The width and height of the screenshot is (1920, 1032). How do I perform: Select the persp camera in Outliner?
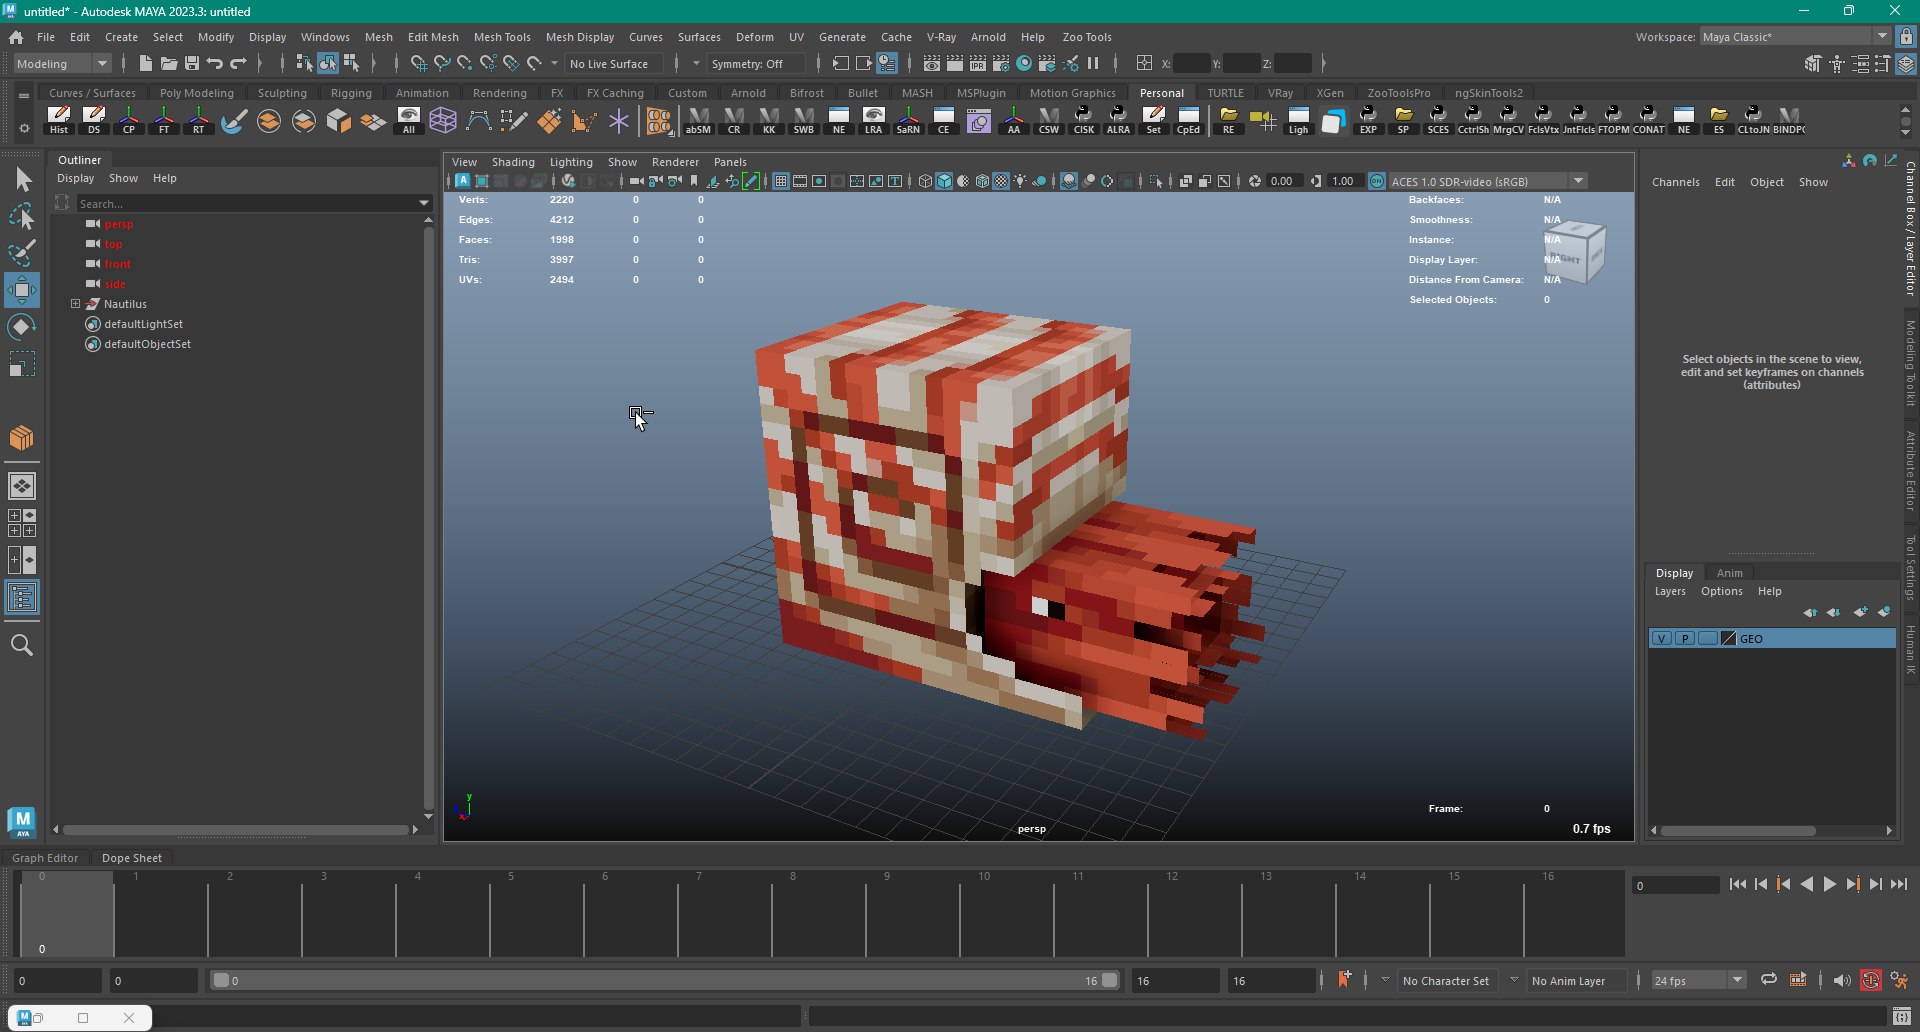coord(118,224)
